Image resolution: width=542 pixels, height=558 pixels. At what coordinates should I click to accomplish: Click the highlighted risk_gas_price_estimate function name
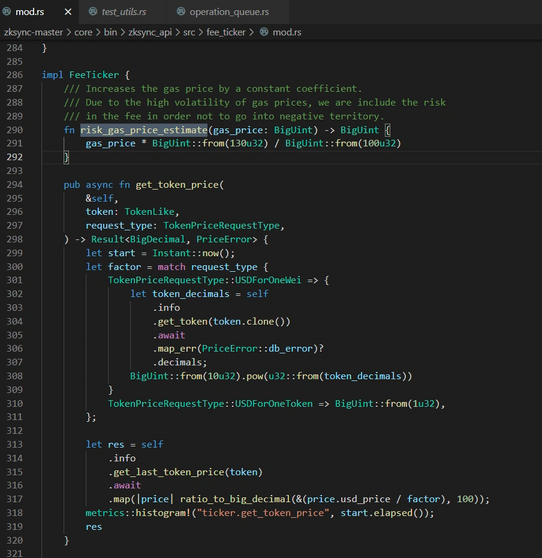coord(144,130)
